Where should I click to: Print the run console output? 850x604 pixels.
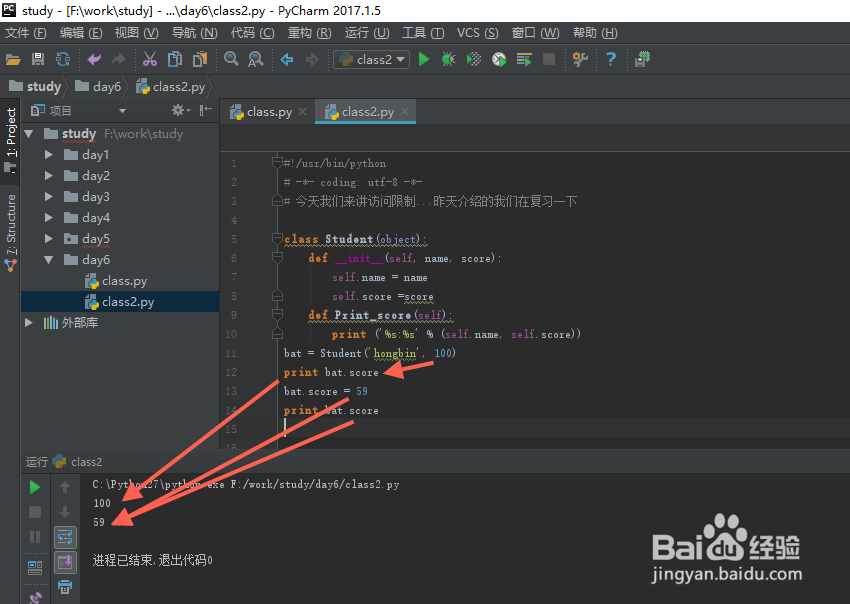pos(65,587)
